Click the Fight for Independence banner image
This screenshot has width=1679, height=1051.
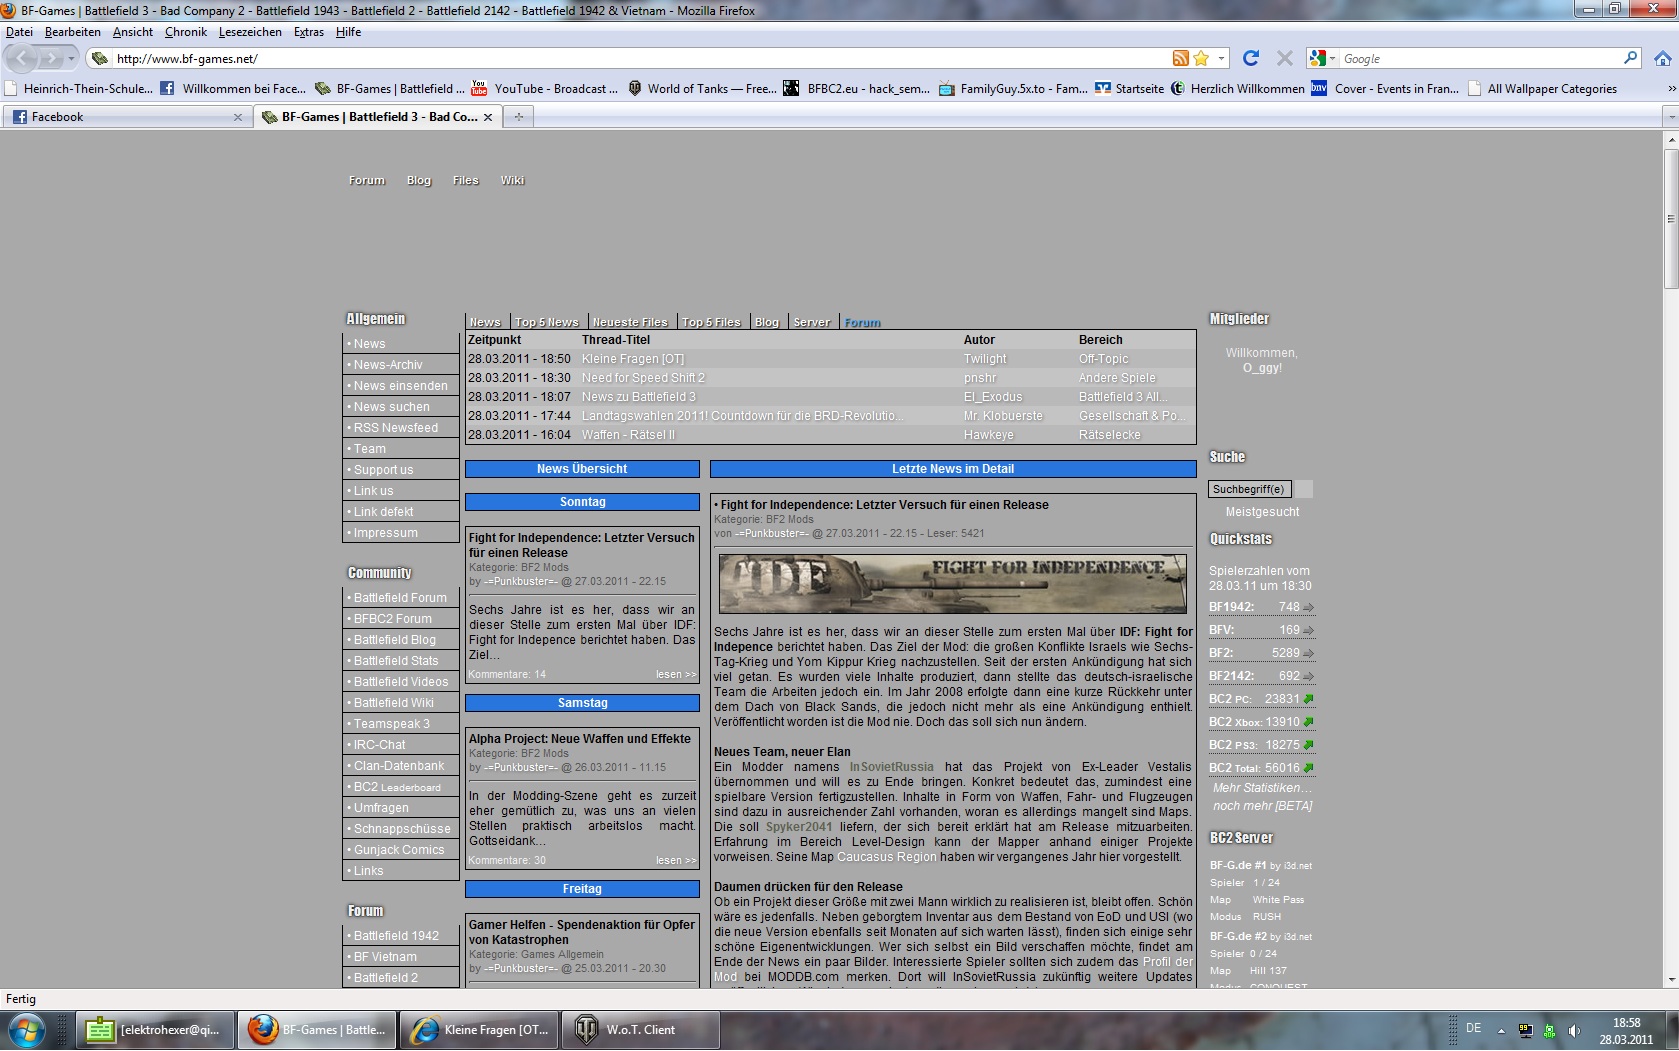point(952,583)
